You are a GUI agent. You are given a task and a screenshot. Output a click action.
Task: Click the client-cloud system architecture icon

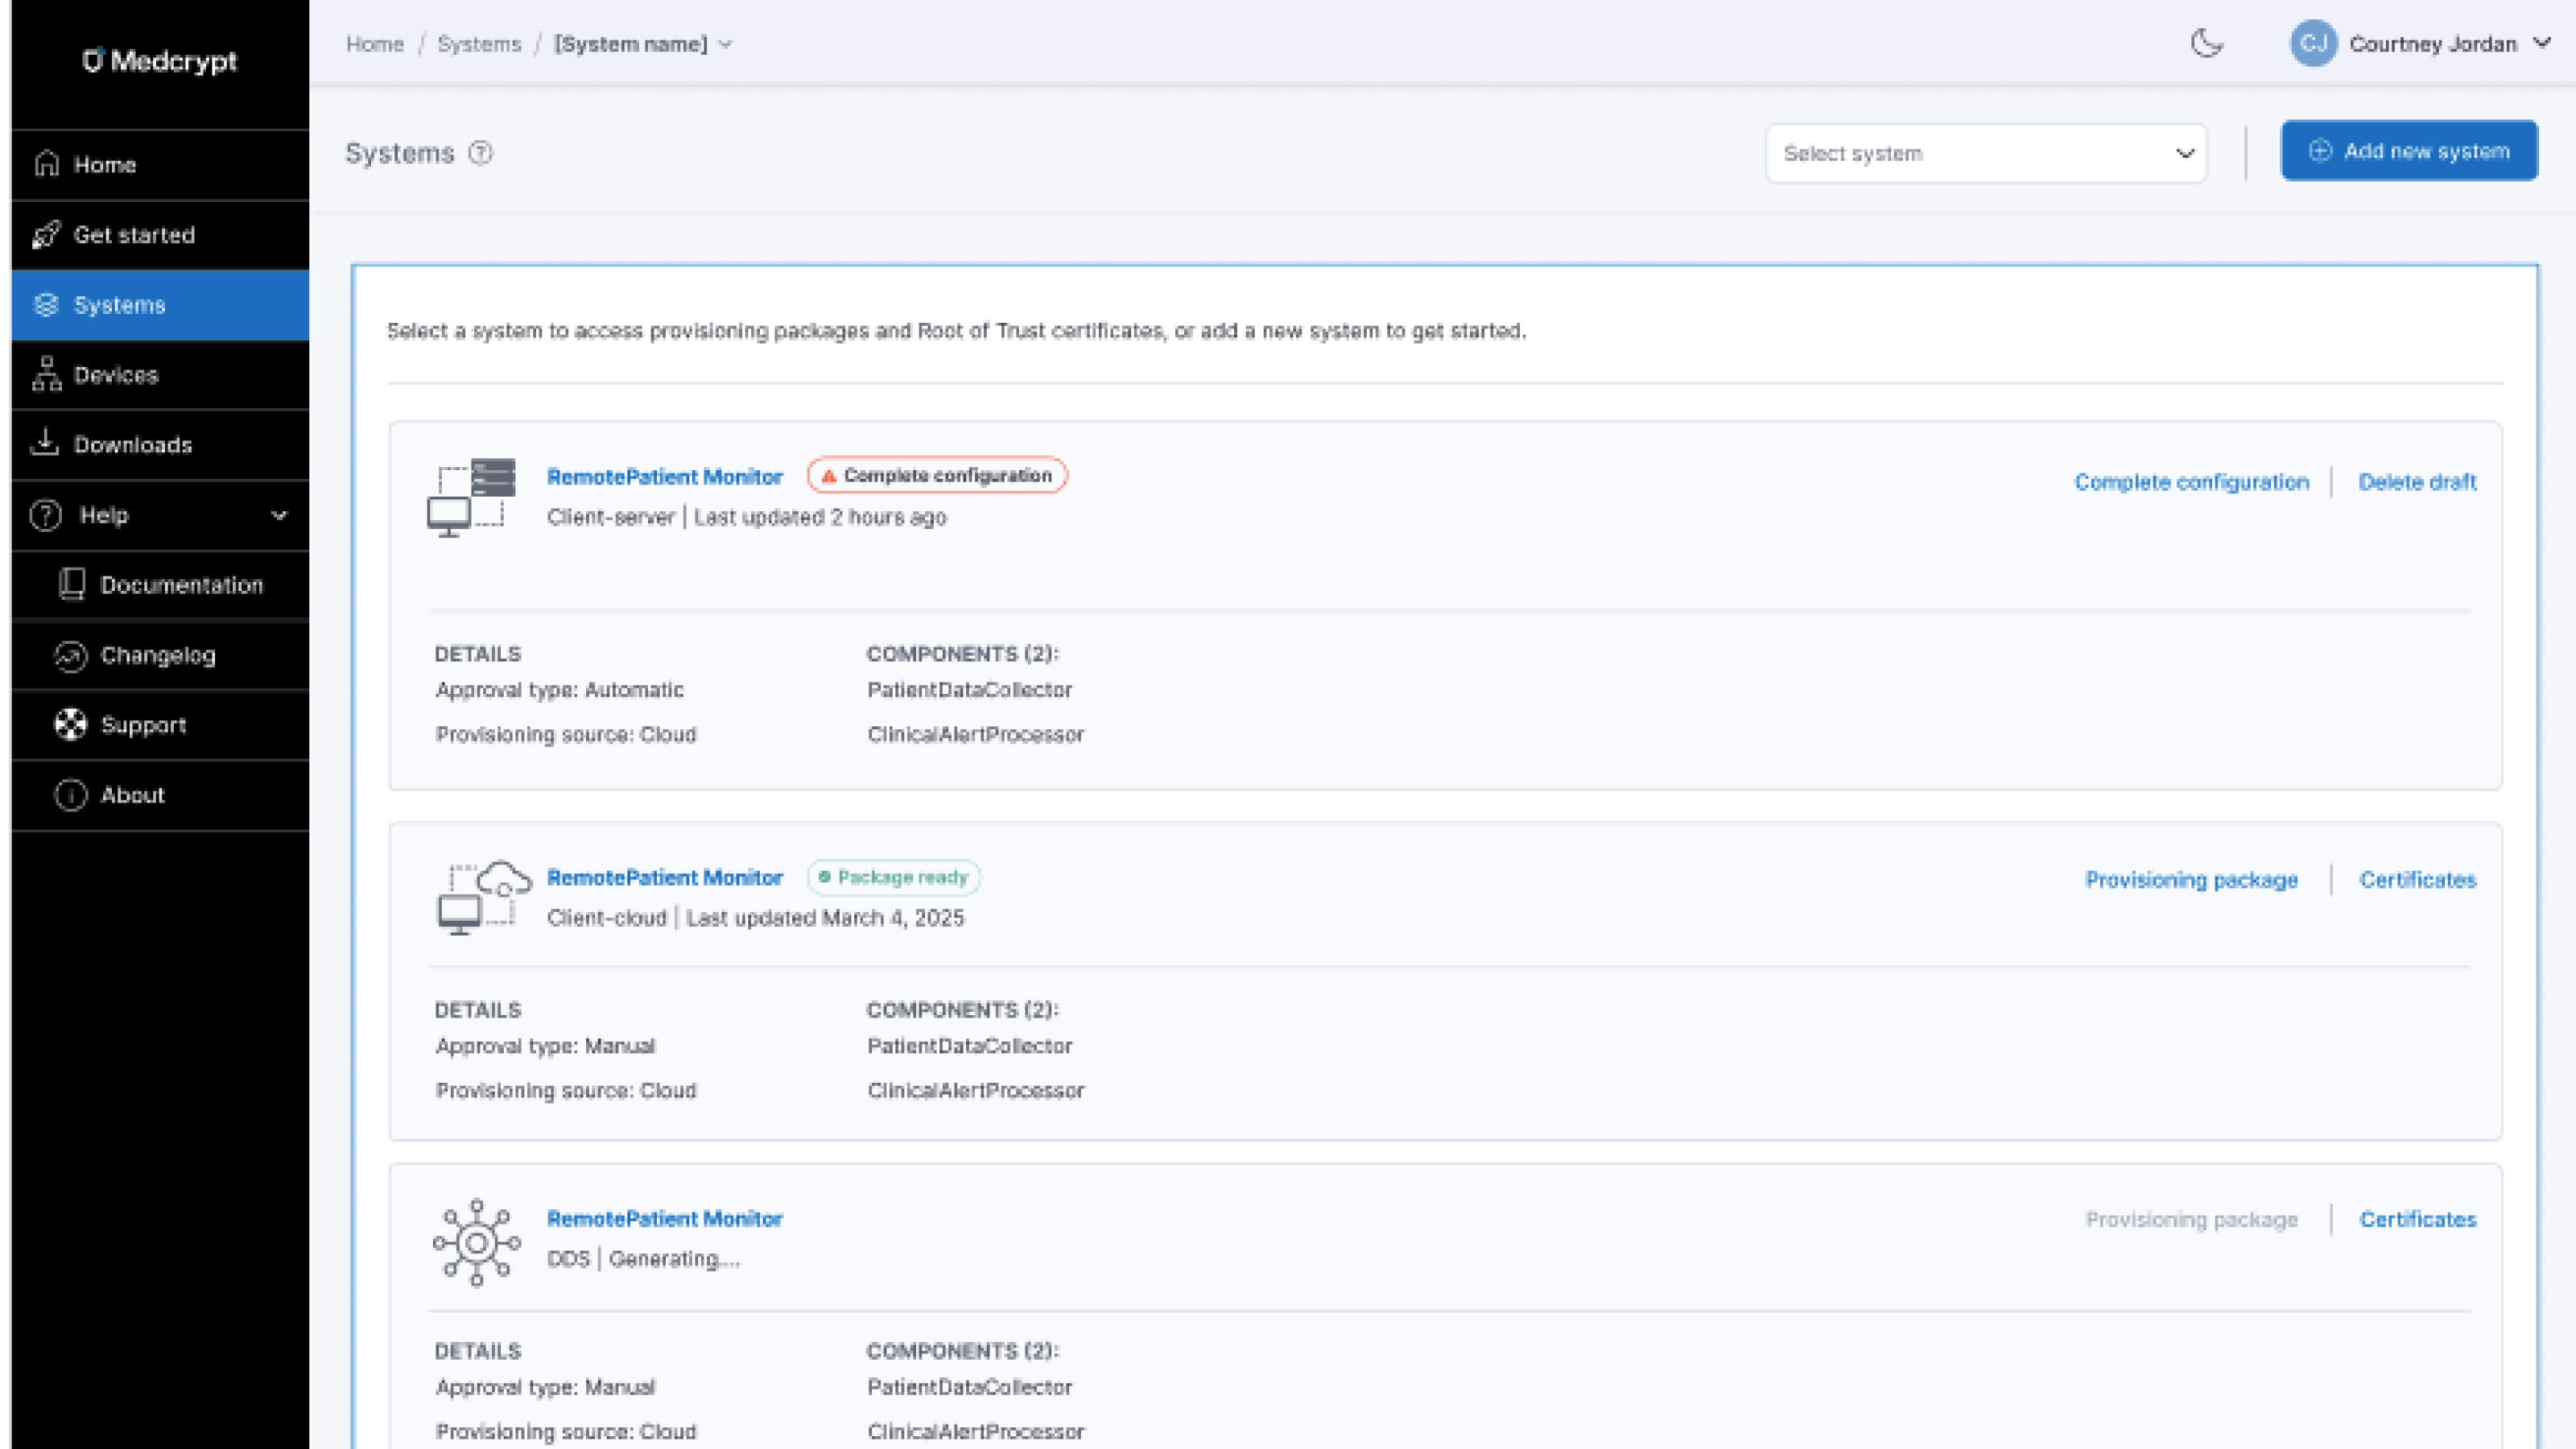point(484,897)
